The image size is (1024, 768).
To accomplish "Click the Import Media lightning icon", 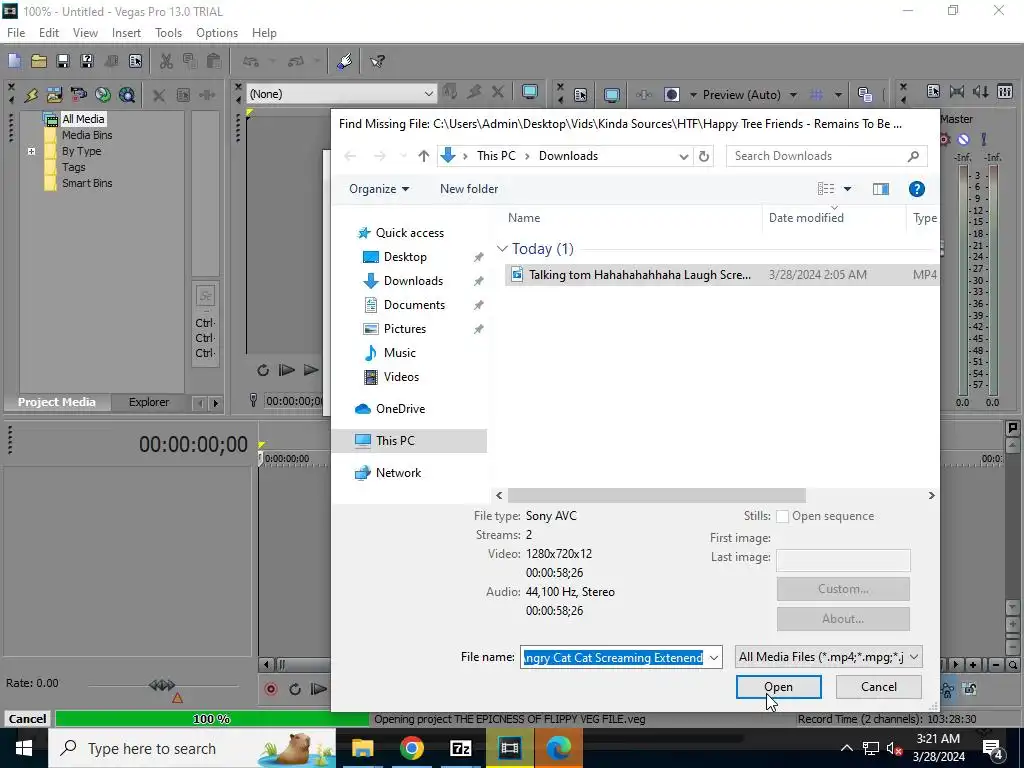I will point(31,95).
